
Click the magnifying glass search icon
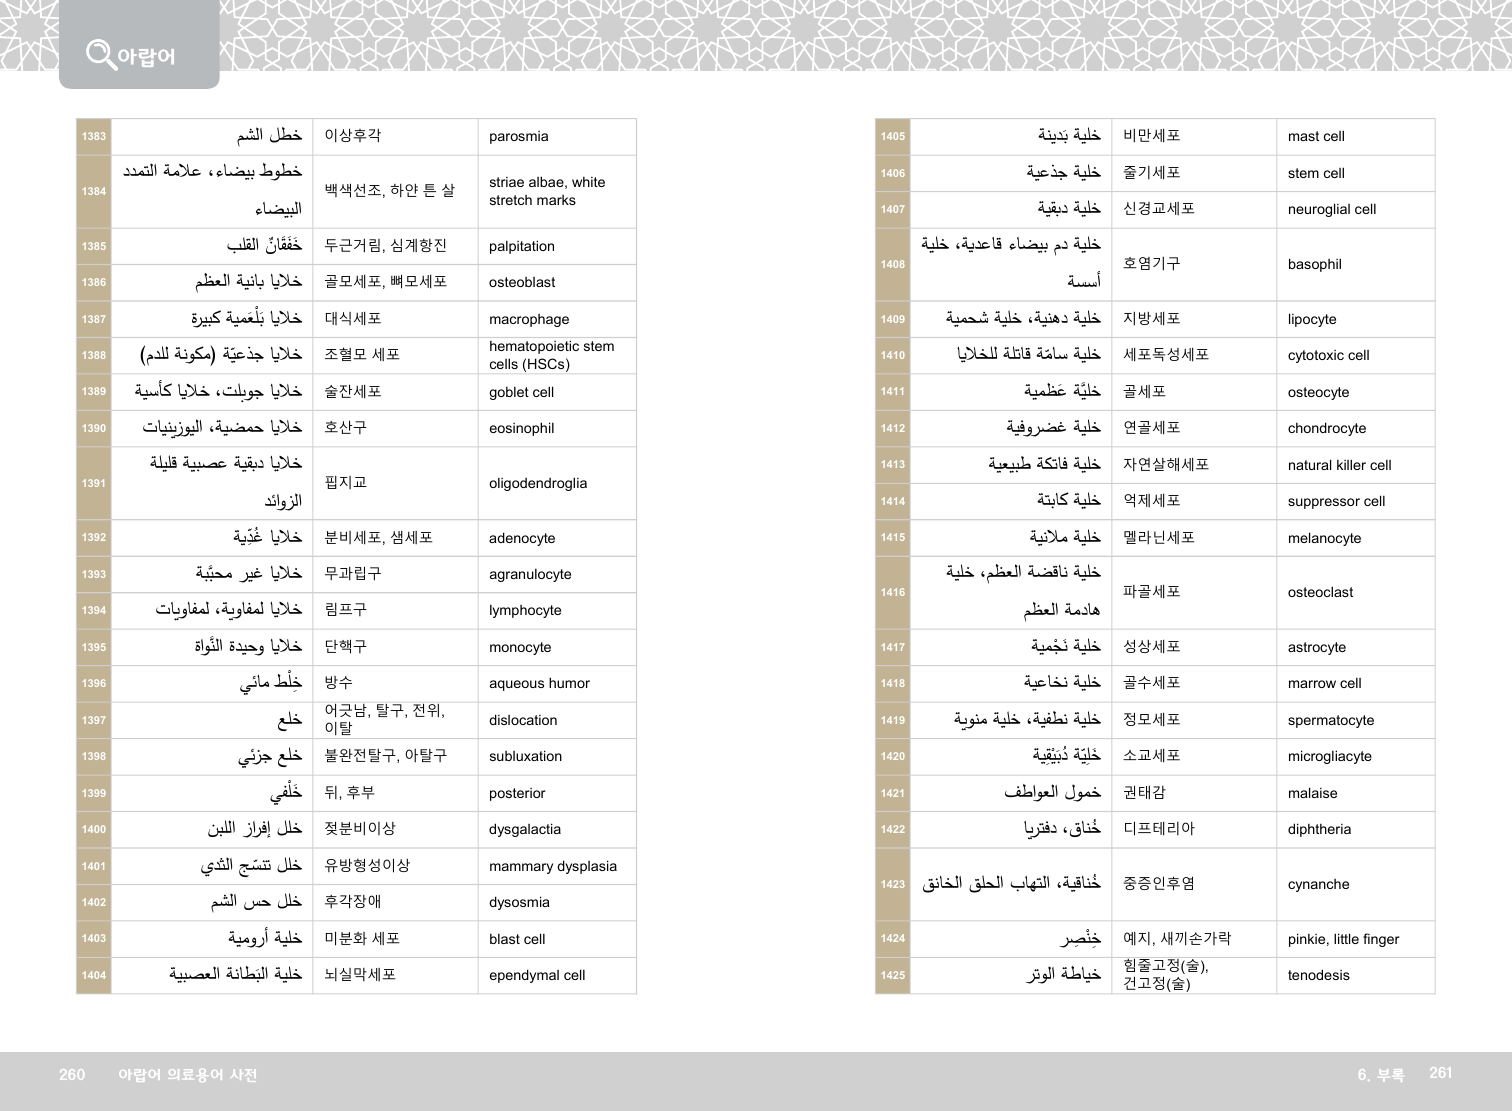pyautogui.click(x=100, y=53)
